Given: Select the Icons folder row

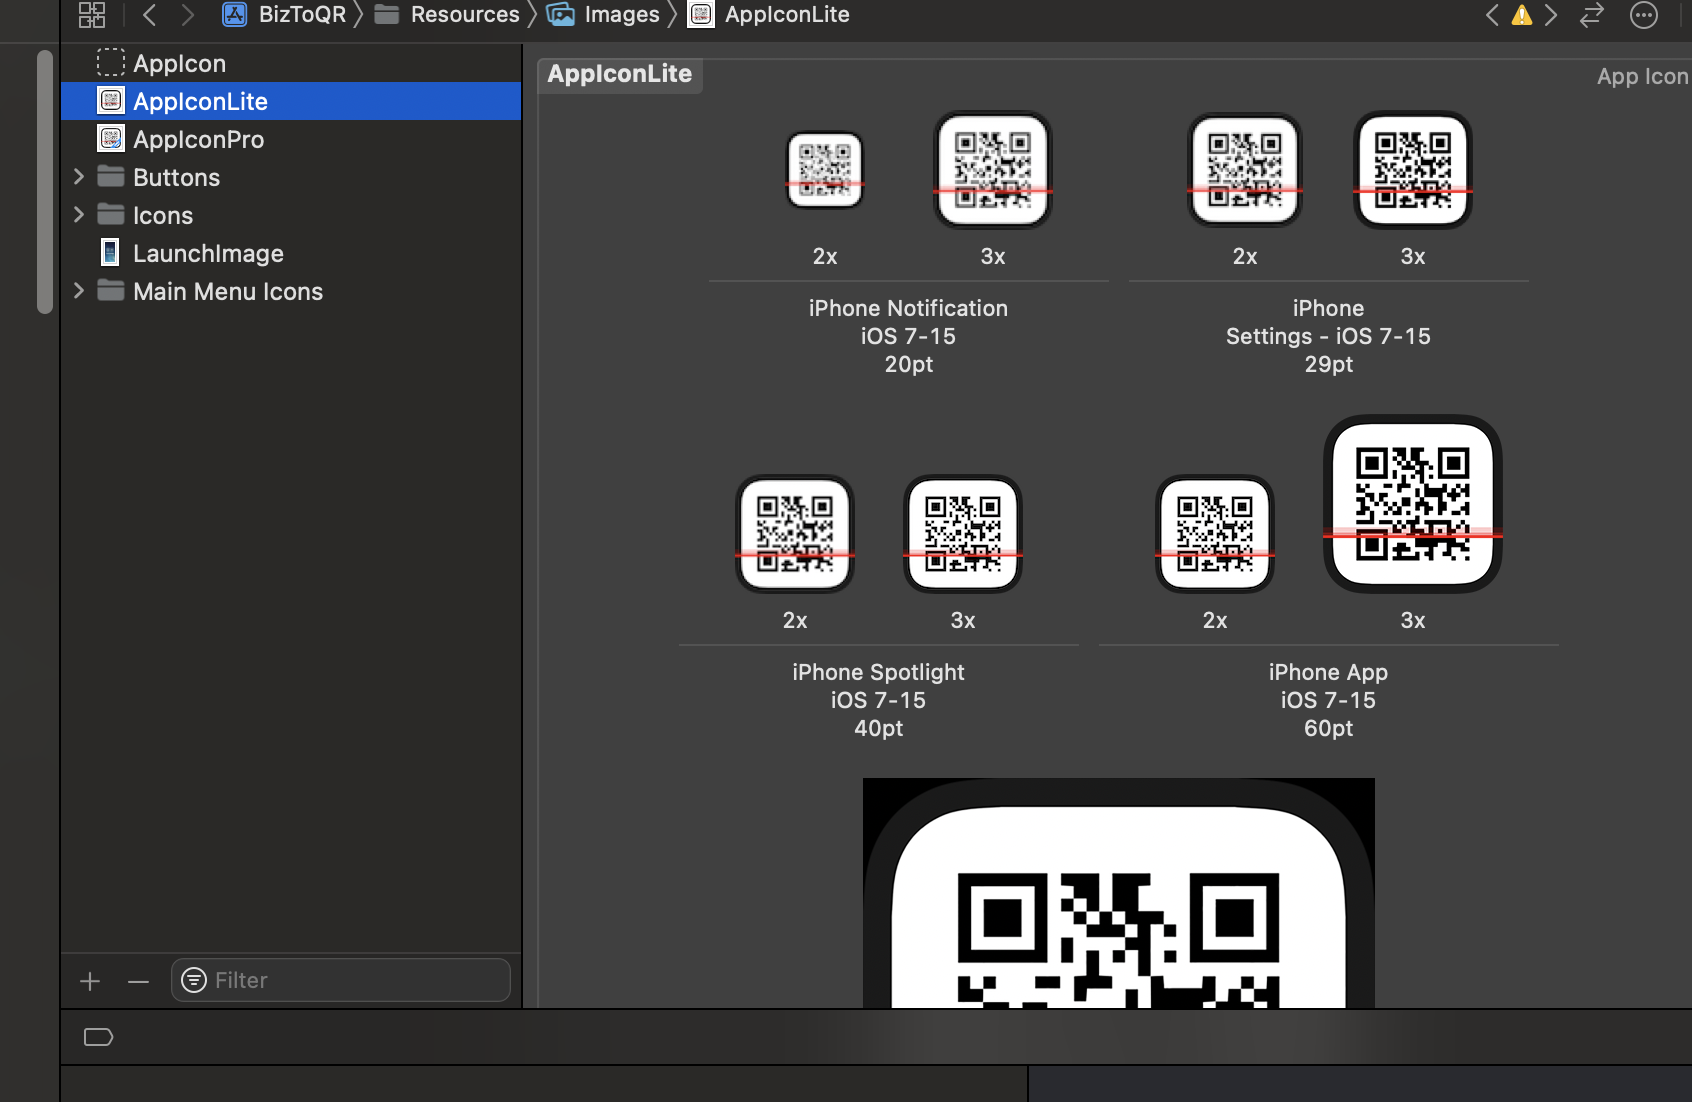Looking at the screenshot, I should point(291,215).
